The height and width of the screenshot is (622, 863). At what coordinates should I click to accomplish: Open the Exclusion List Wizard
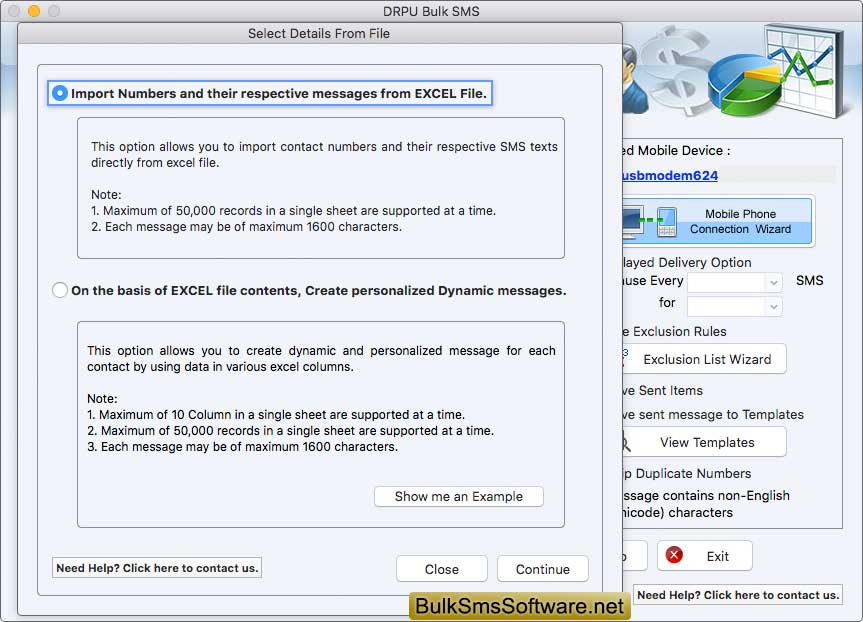pos(704,359)
